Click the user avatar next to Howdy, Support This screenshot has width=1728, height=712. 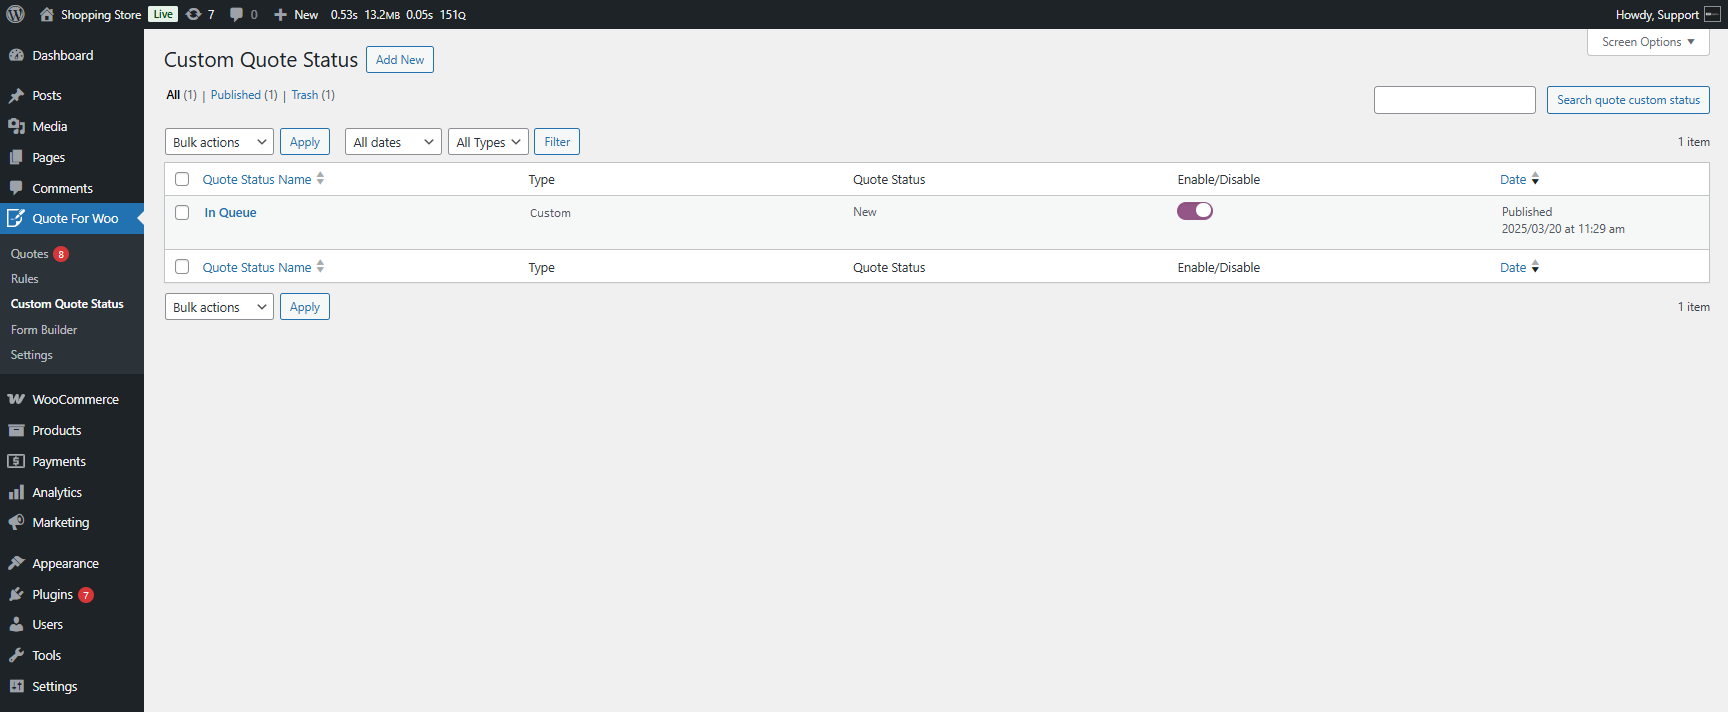coord(1712,14)
